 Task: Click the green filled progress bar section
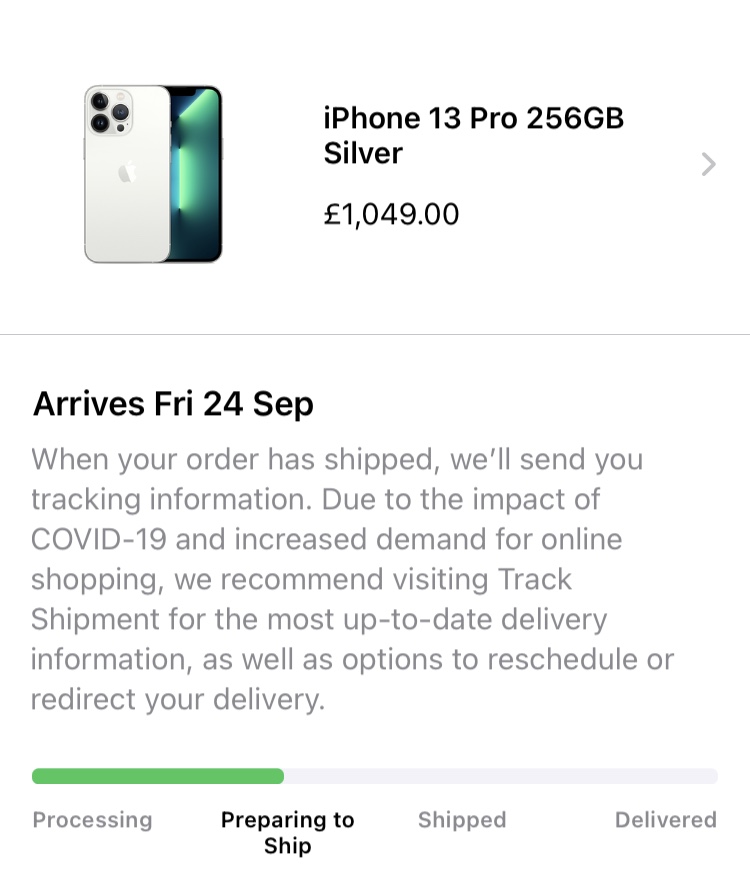tap(158, 776)
